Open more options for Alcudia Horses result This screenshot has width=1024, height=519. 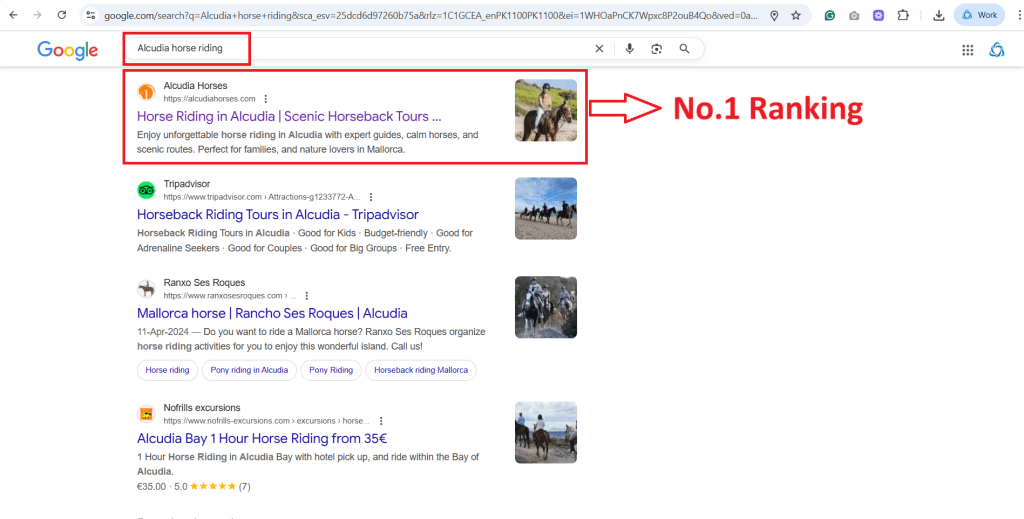[x=266, y=99]
